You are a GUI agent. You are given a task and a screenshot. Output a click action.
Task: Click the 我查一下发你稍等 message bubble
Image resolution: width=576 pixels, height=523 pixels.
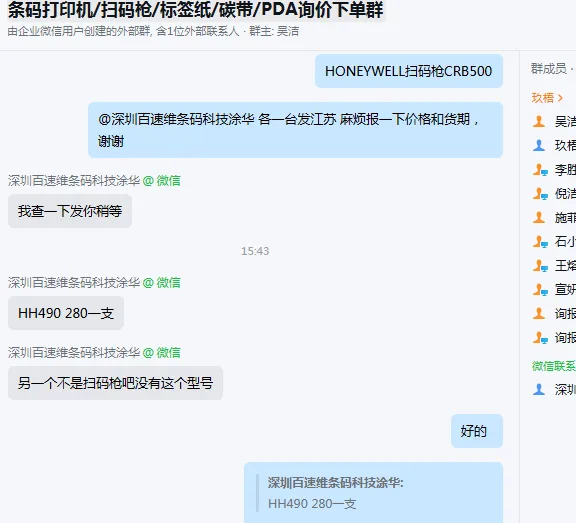[x=70, y=211]
